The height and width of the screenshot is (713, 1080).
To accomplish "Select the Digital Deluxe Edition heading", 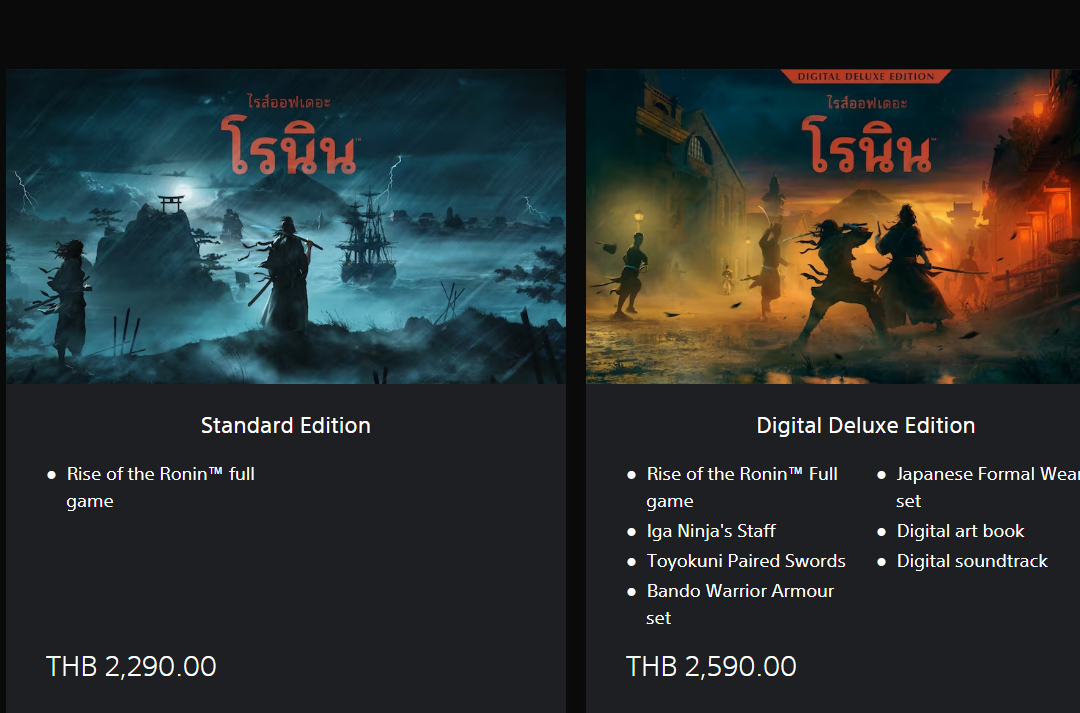I will (865, 425).
